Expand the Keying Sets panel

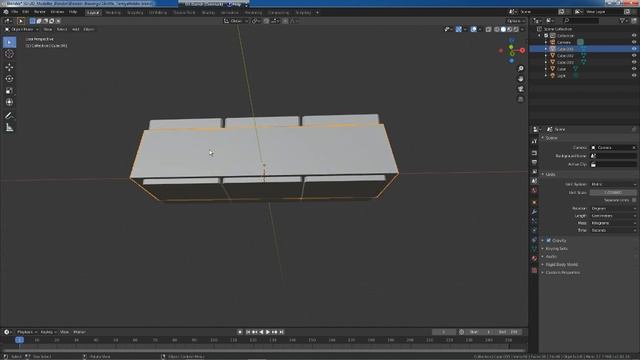(556, 249)
